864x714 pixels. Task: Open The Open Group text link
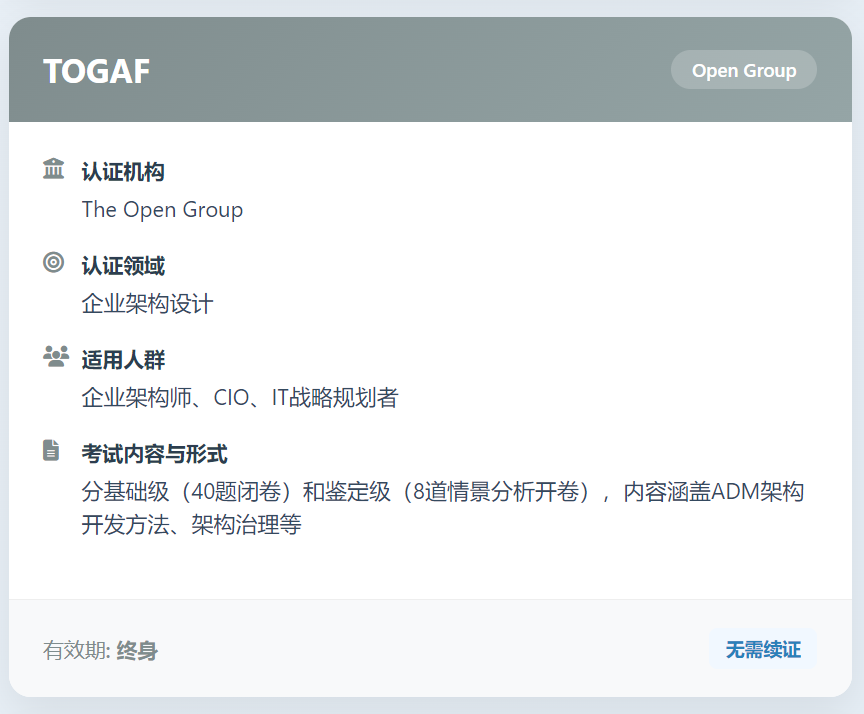click(x=162, y=210)
